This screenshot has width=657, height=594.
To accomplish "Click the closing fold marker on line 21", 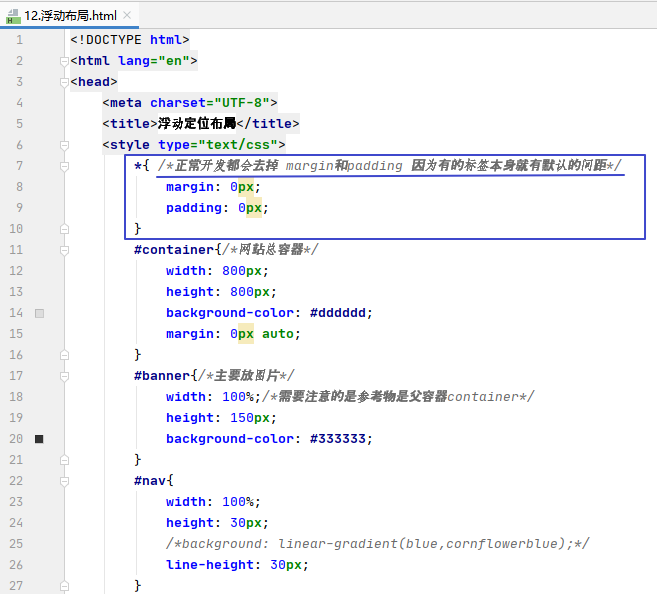I will click(64, 460).
